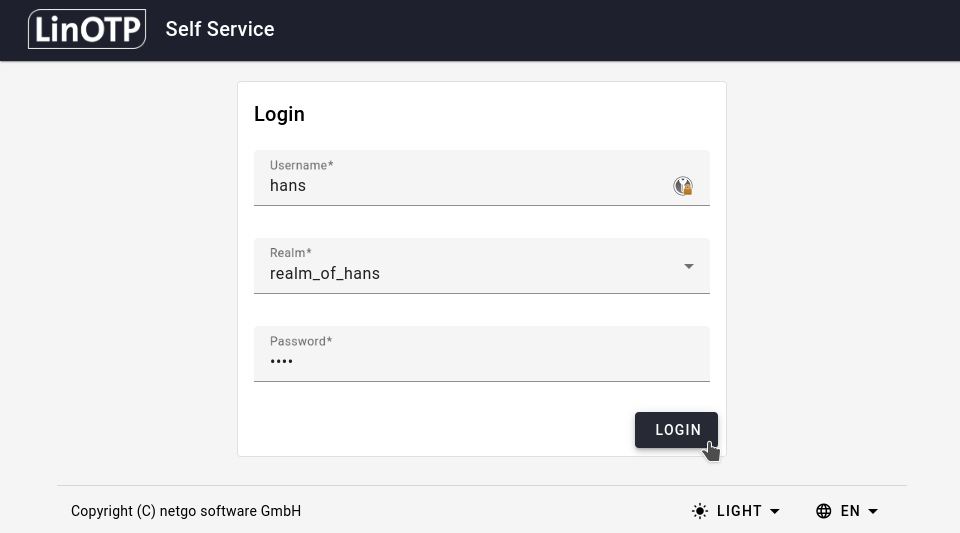Viewport: 960px width, 533px height.
Task: Open the caret next to EN
Action: (873, 511)
